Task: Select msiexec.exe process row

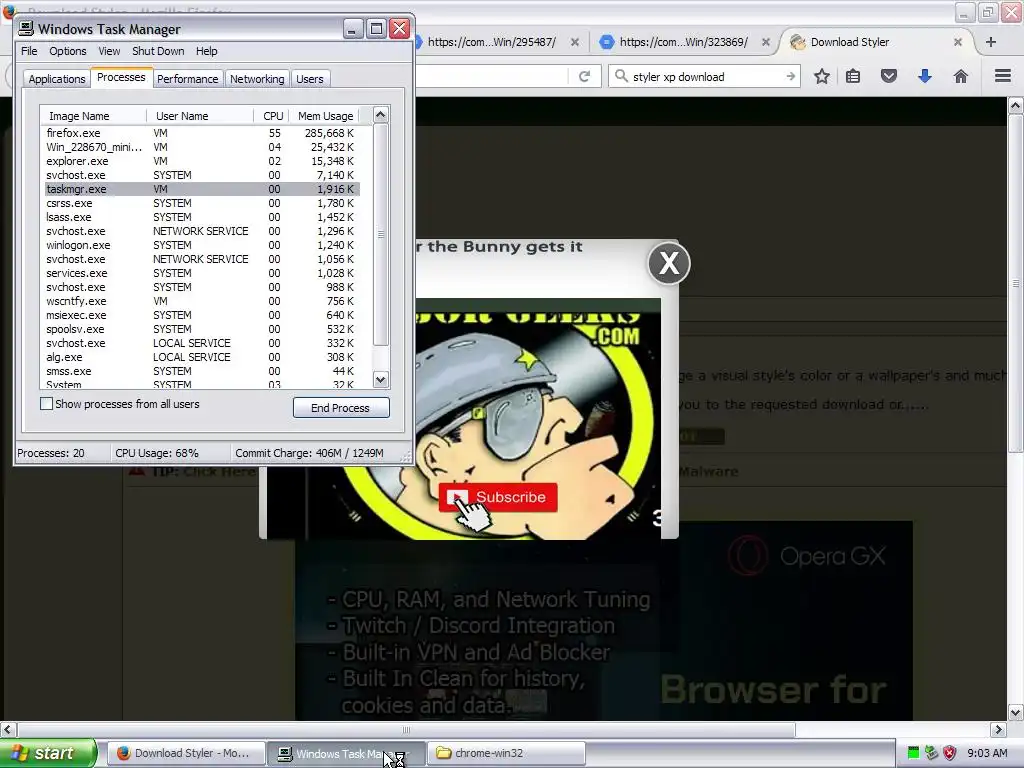Action: click(200, 315)
